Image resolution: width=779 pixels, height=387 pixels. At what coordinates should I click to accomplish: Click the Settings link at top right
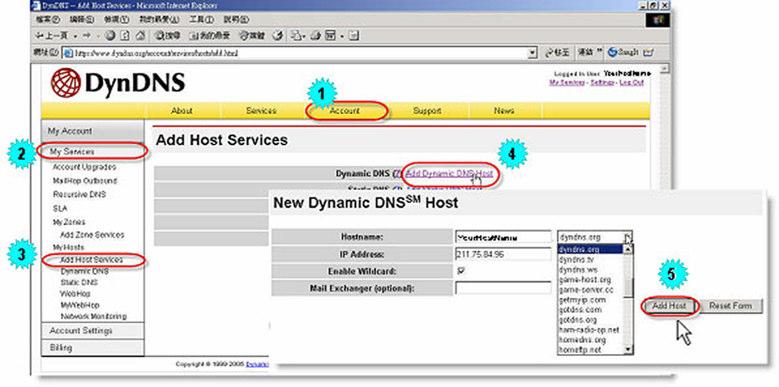coord(602,82)
